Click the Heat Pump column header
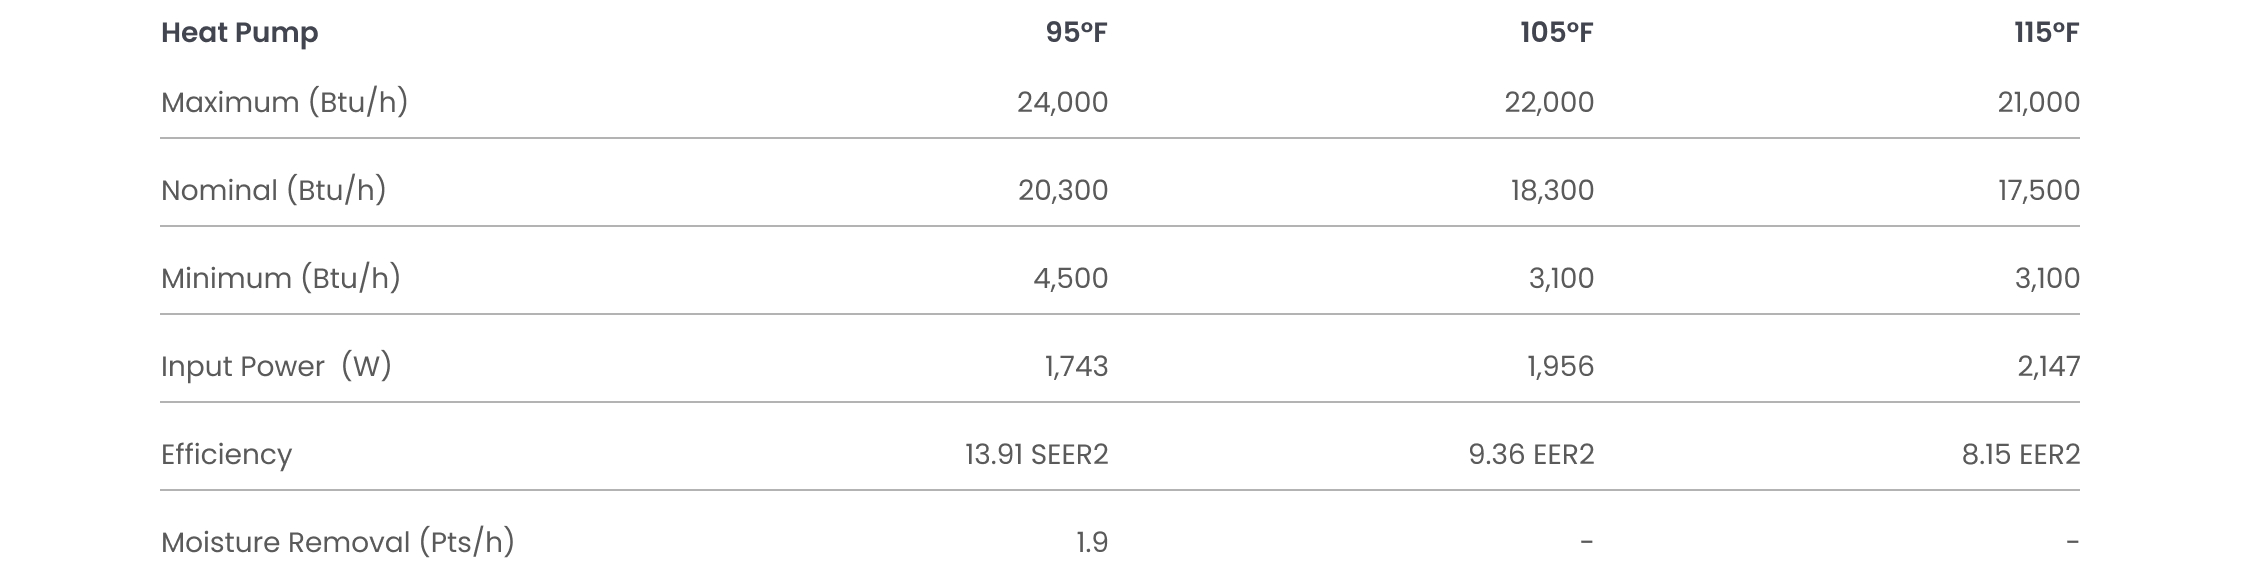Viewport: 2241px width, 578px height. (239, 33)
